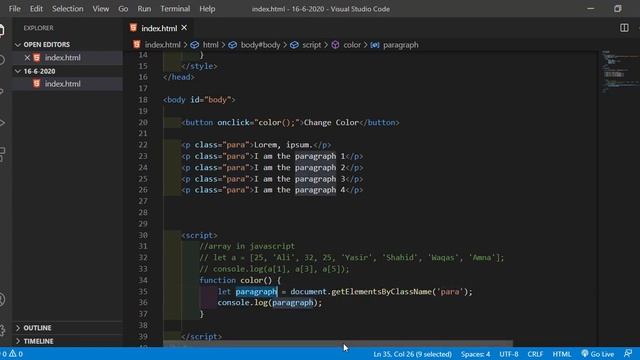Screen dimensions: 640x360
Task: Click line number 30 in the gutter
Action: pyautogui.click(x=143, y=235)
